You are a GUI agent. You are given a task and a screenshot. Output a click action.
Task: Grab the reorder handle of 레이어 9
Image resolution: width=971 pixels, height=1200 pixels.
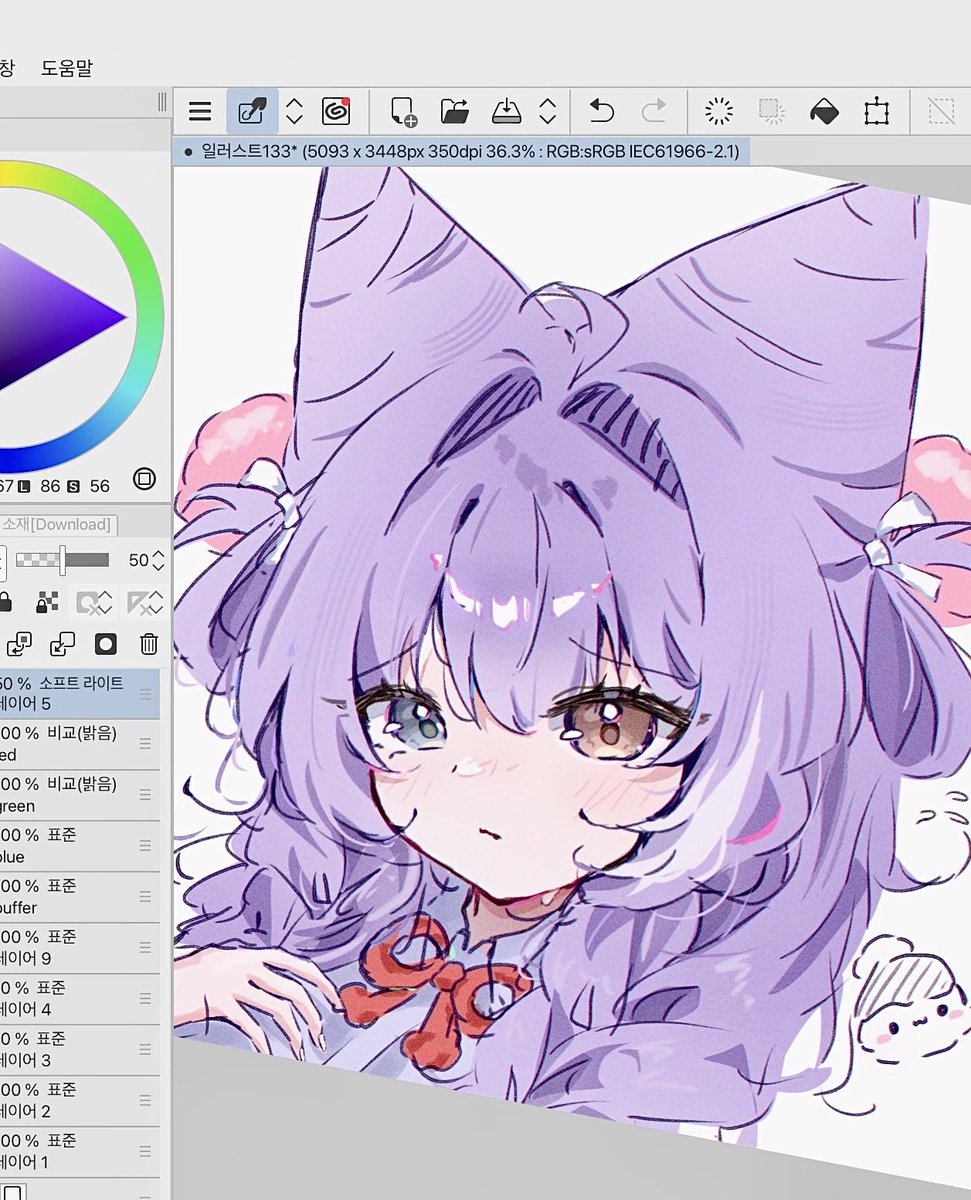(x=146, y=948)
